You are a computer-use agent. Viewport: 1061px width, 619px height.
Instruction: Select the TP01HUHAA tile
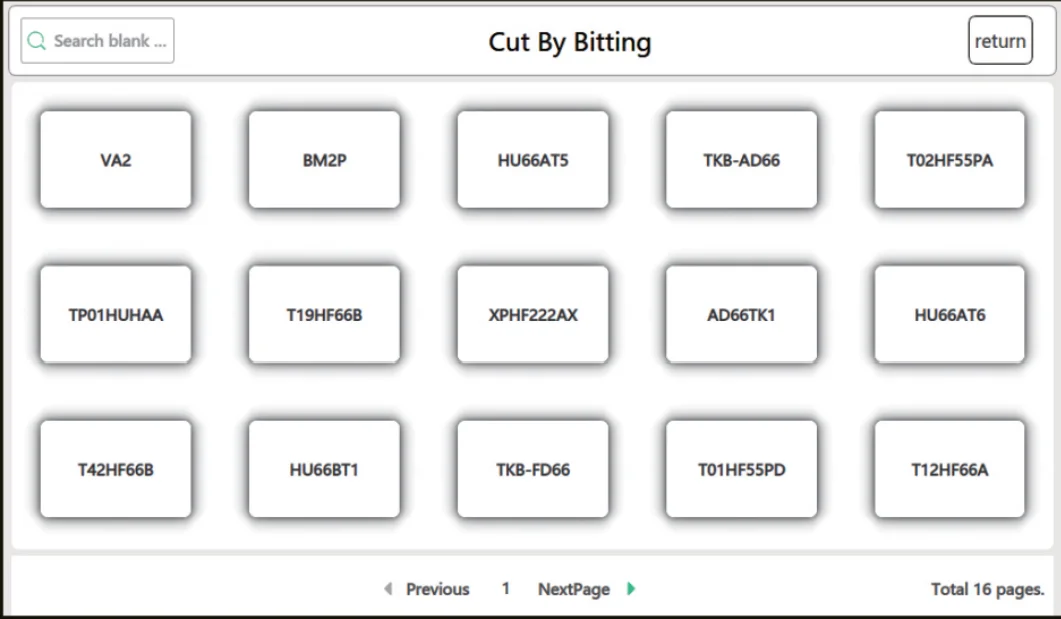[116, 315]
